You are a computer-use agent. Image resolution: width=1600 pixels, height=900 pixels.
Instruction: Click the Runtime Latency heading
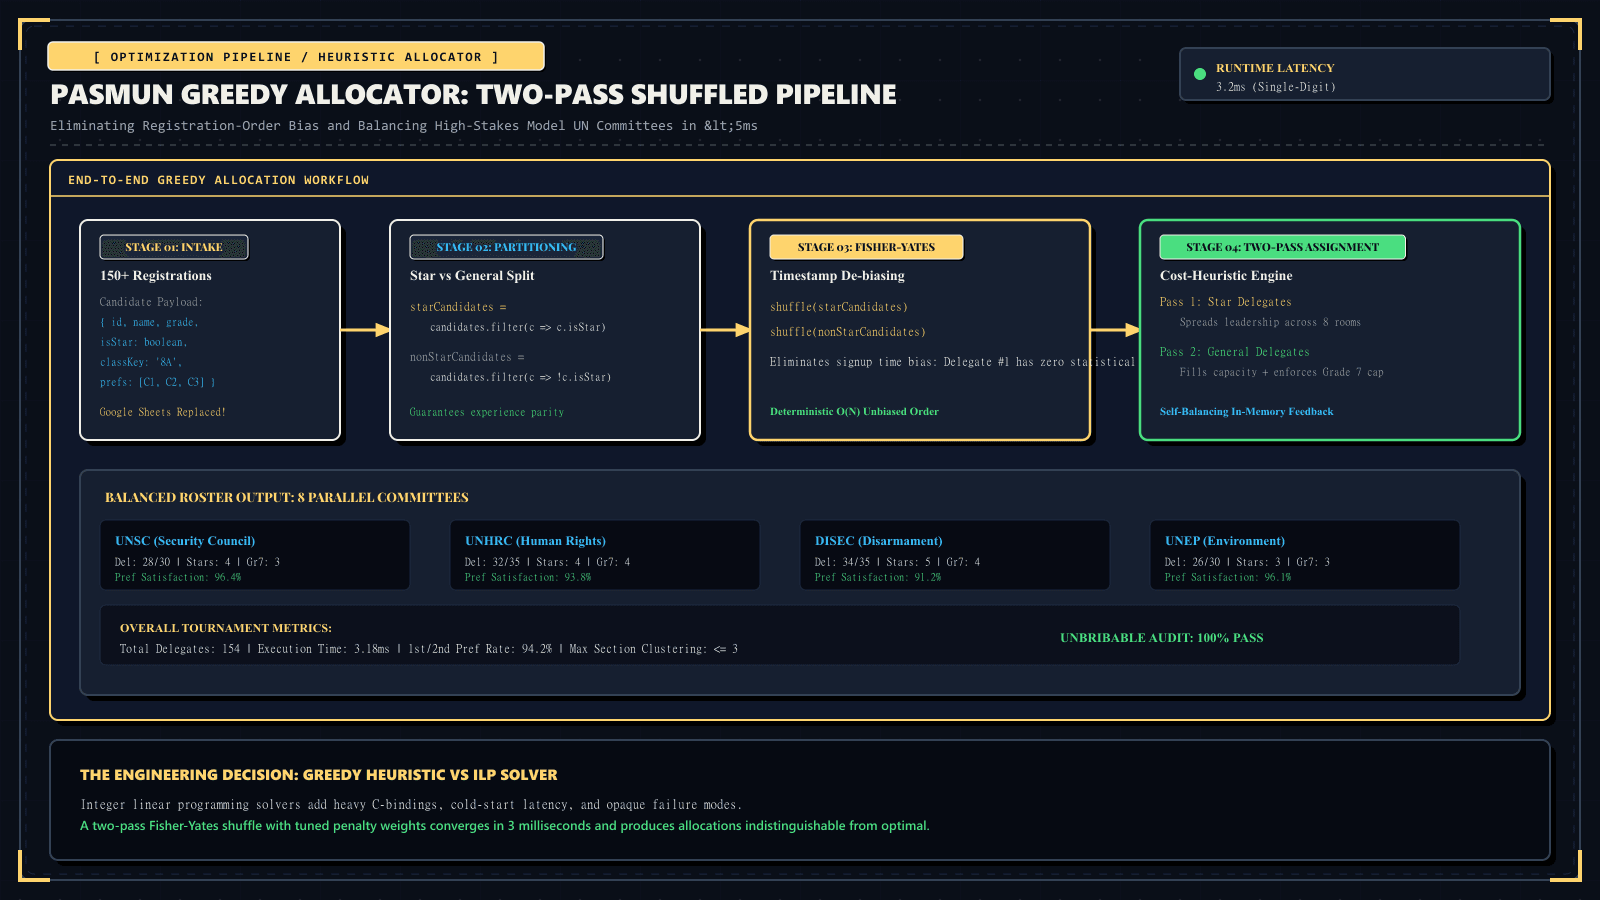click(x=1275, y=68)
